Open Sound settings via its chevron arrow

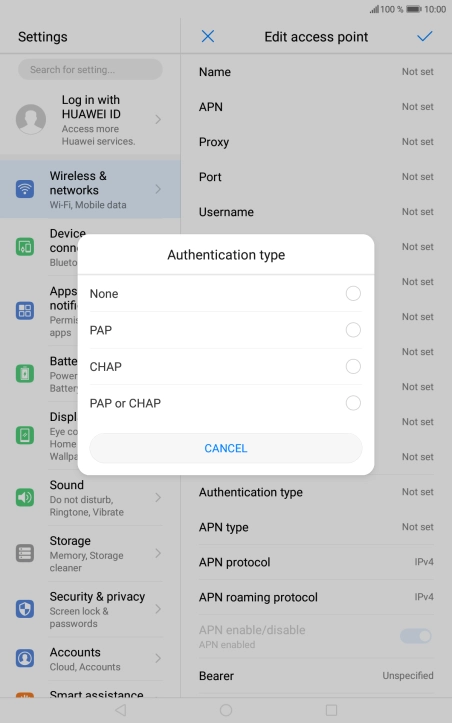[158, 498]
